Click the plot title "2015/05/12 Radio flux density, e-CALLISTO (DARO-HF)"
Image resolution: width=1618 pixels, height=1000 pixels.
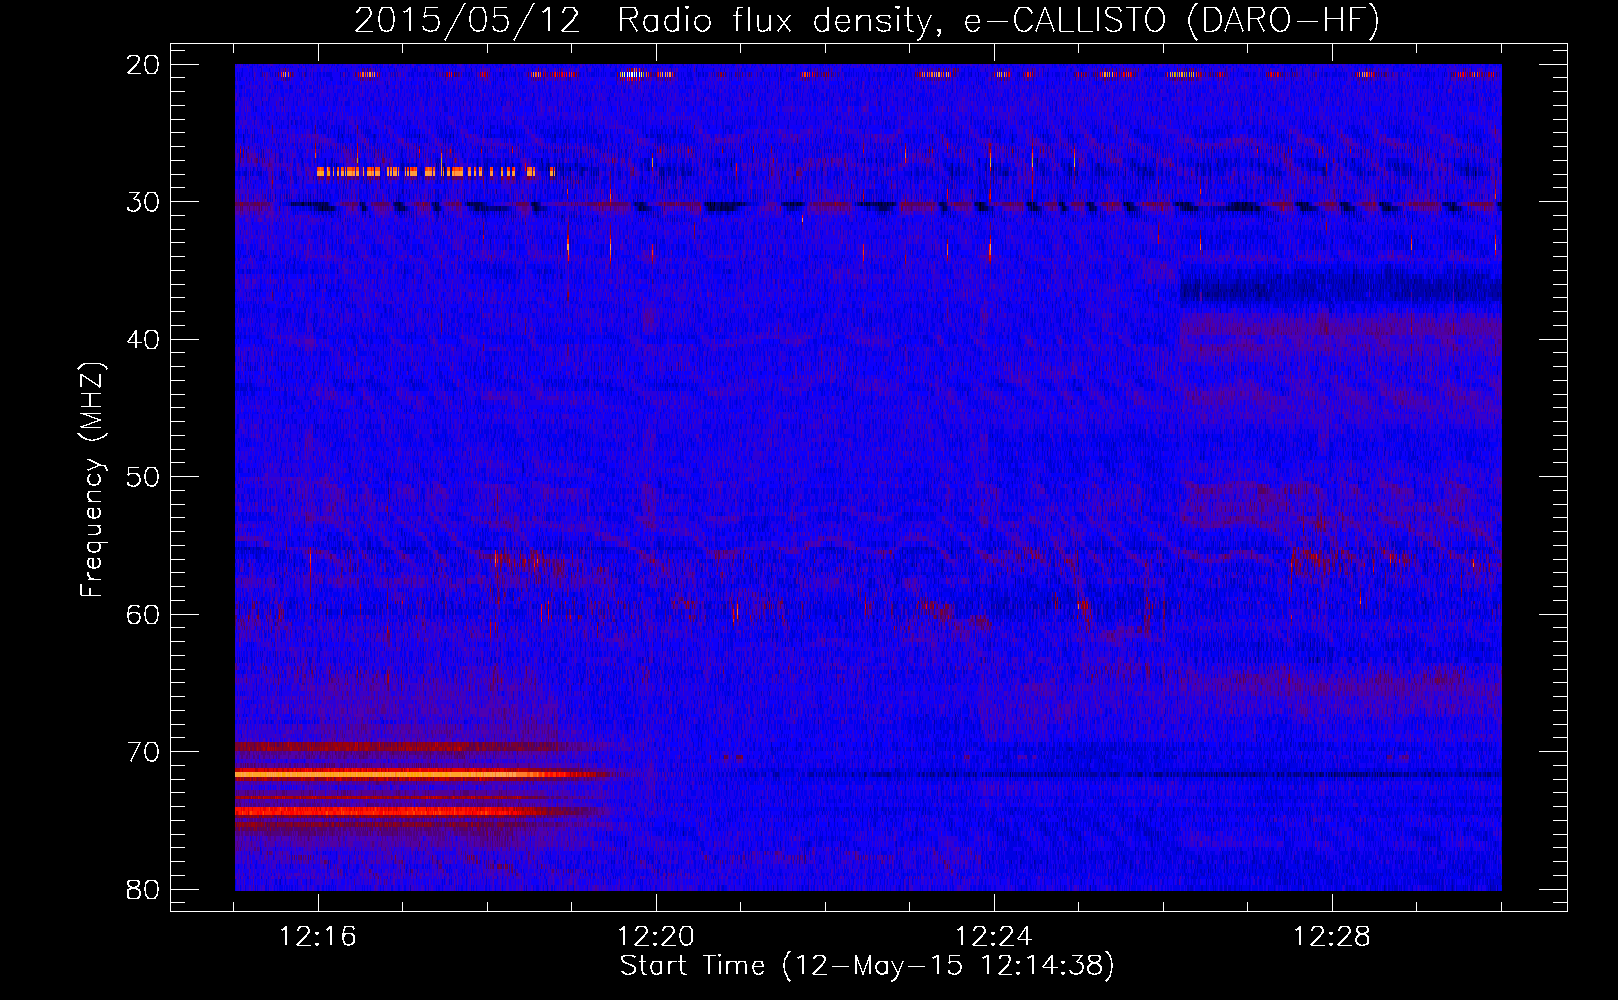pos(867,21)
